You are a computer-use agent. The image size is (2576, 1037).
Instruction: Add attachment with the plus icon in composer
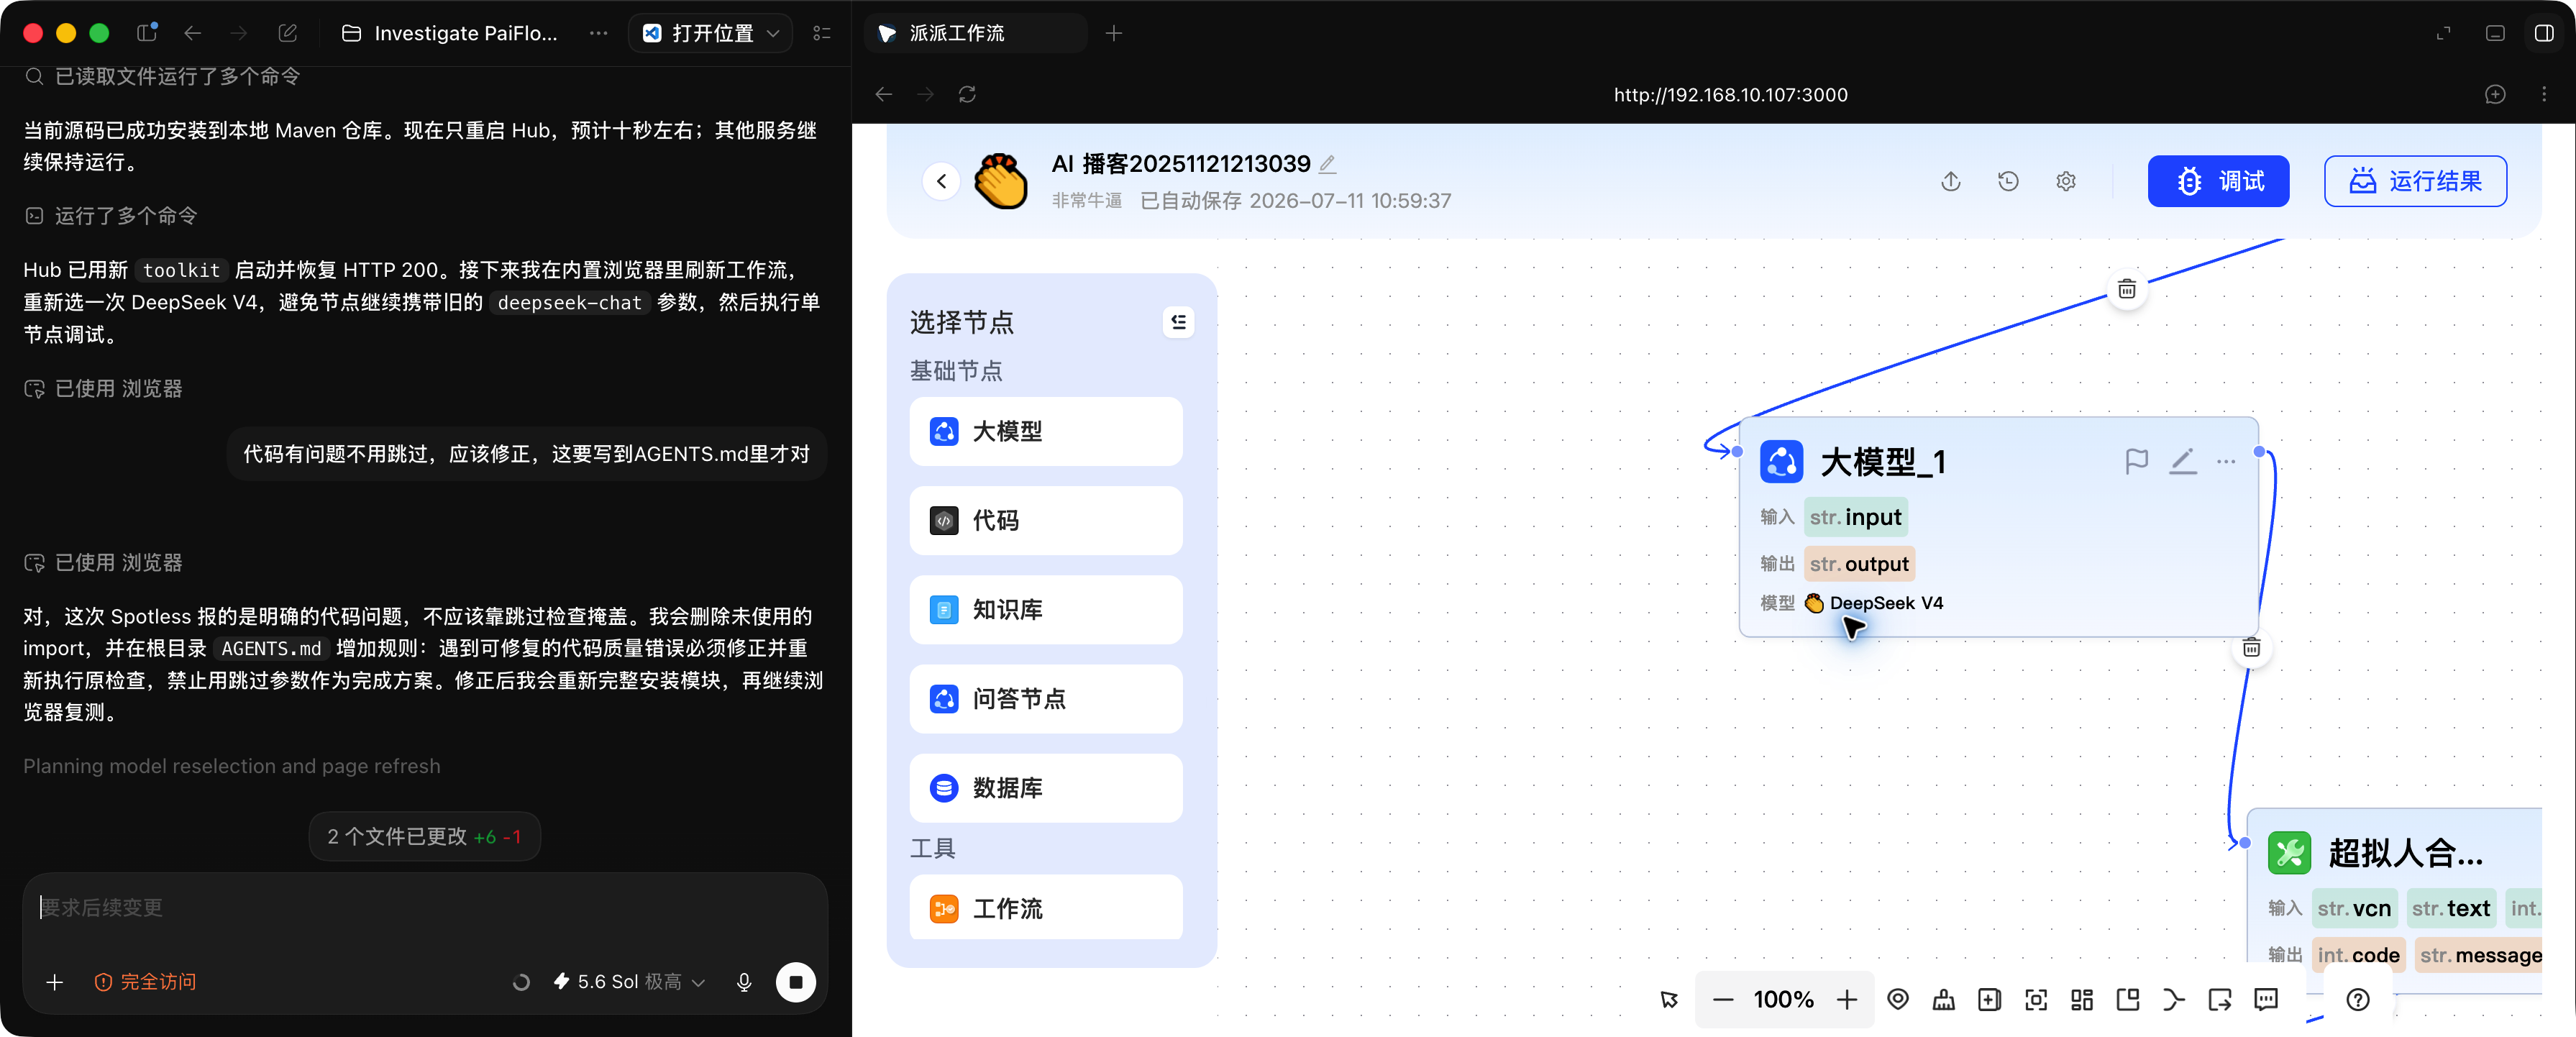(55, 982)
